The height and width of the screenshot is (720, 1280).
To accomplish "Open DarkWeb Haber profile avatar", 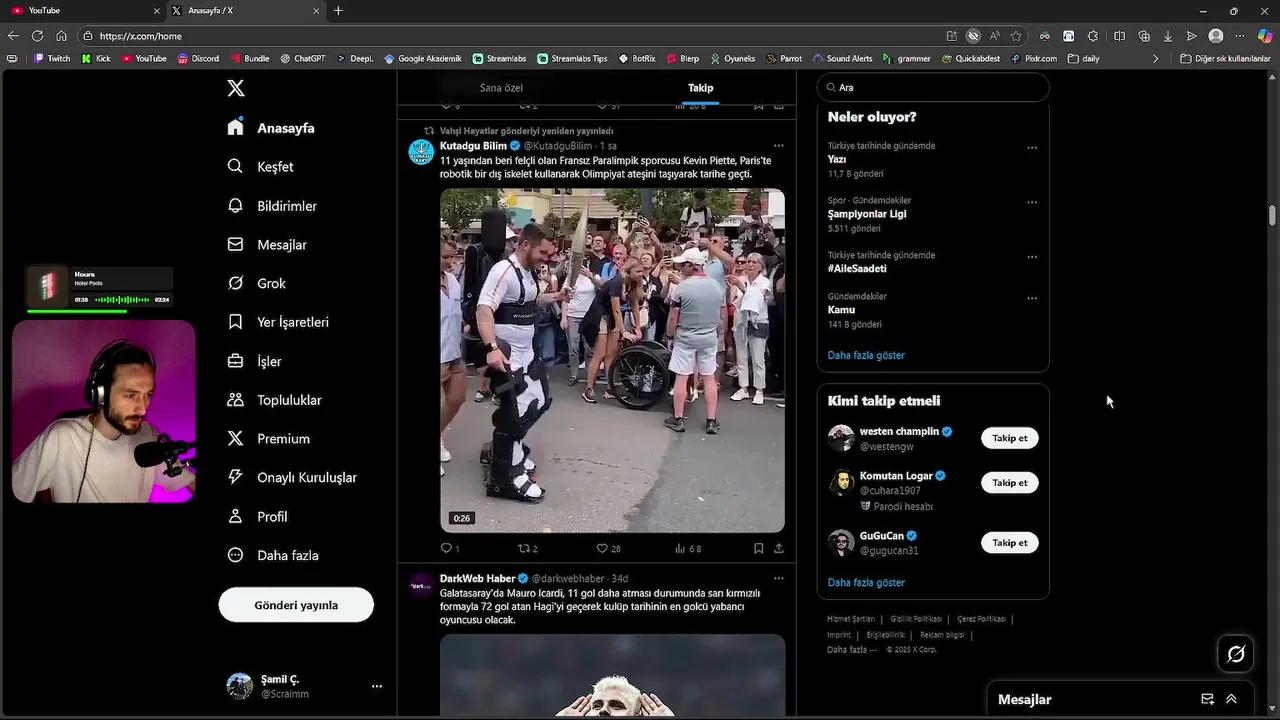I will pyautogui.click(x=422, y=584).
